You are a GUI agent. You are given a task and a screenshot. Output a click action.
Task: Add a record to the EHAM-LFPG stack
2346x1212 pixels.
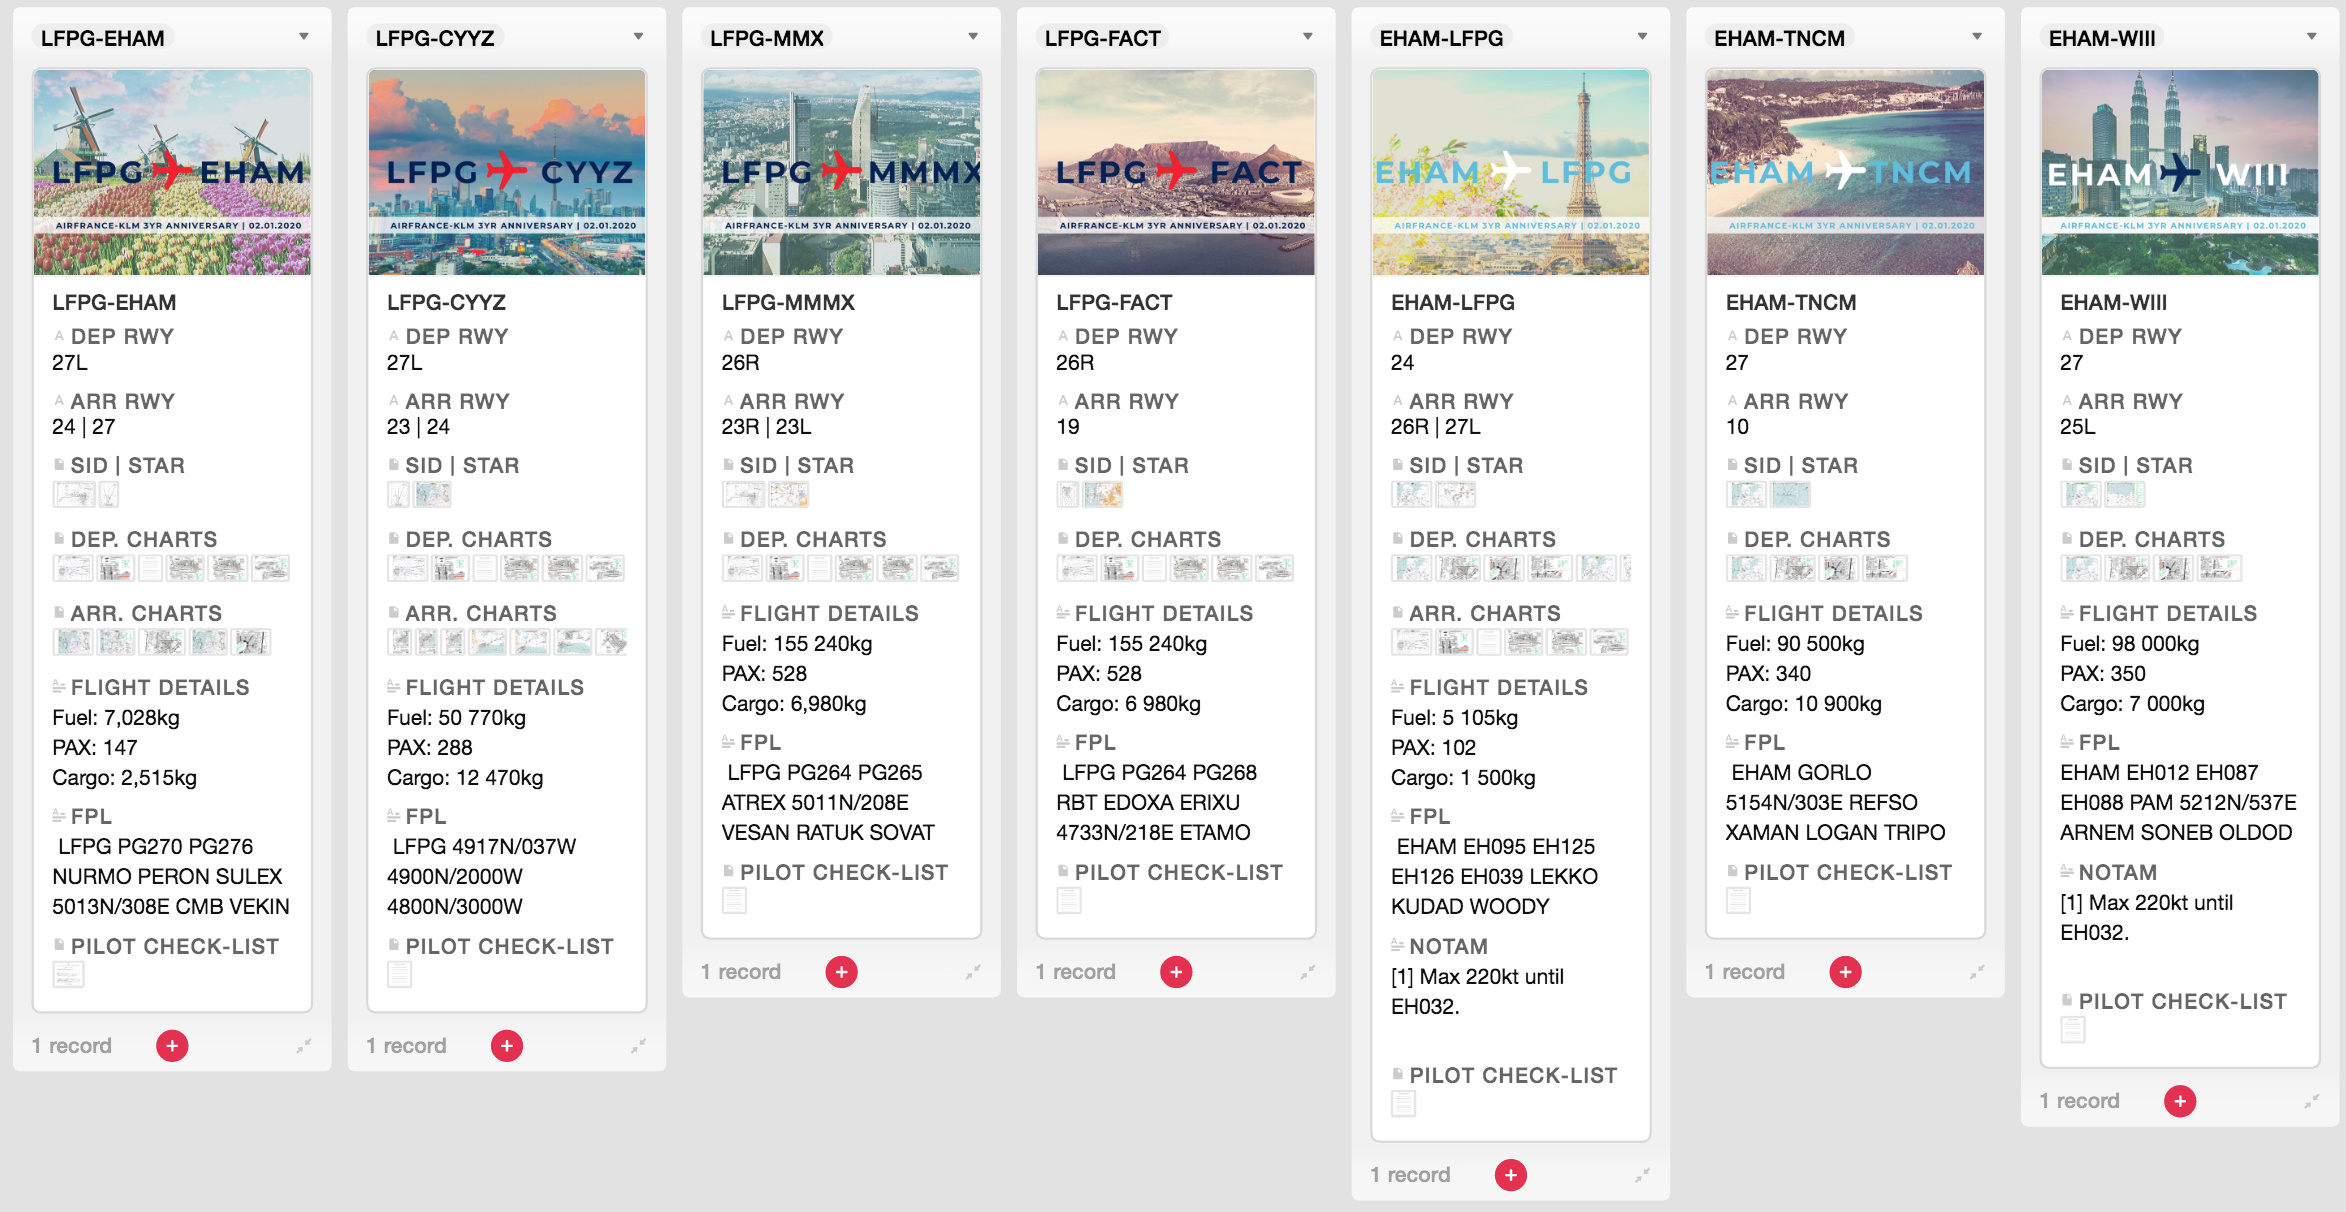pyautogui.click(x=1511, y=1175)
